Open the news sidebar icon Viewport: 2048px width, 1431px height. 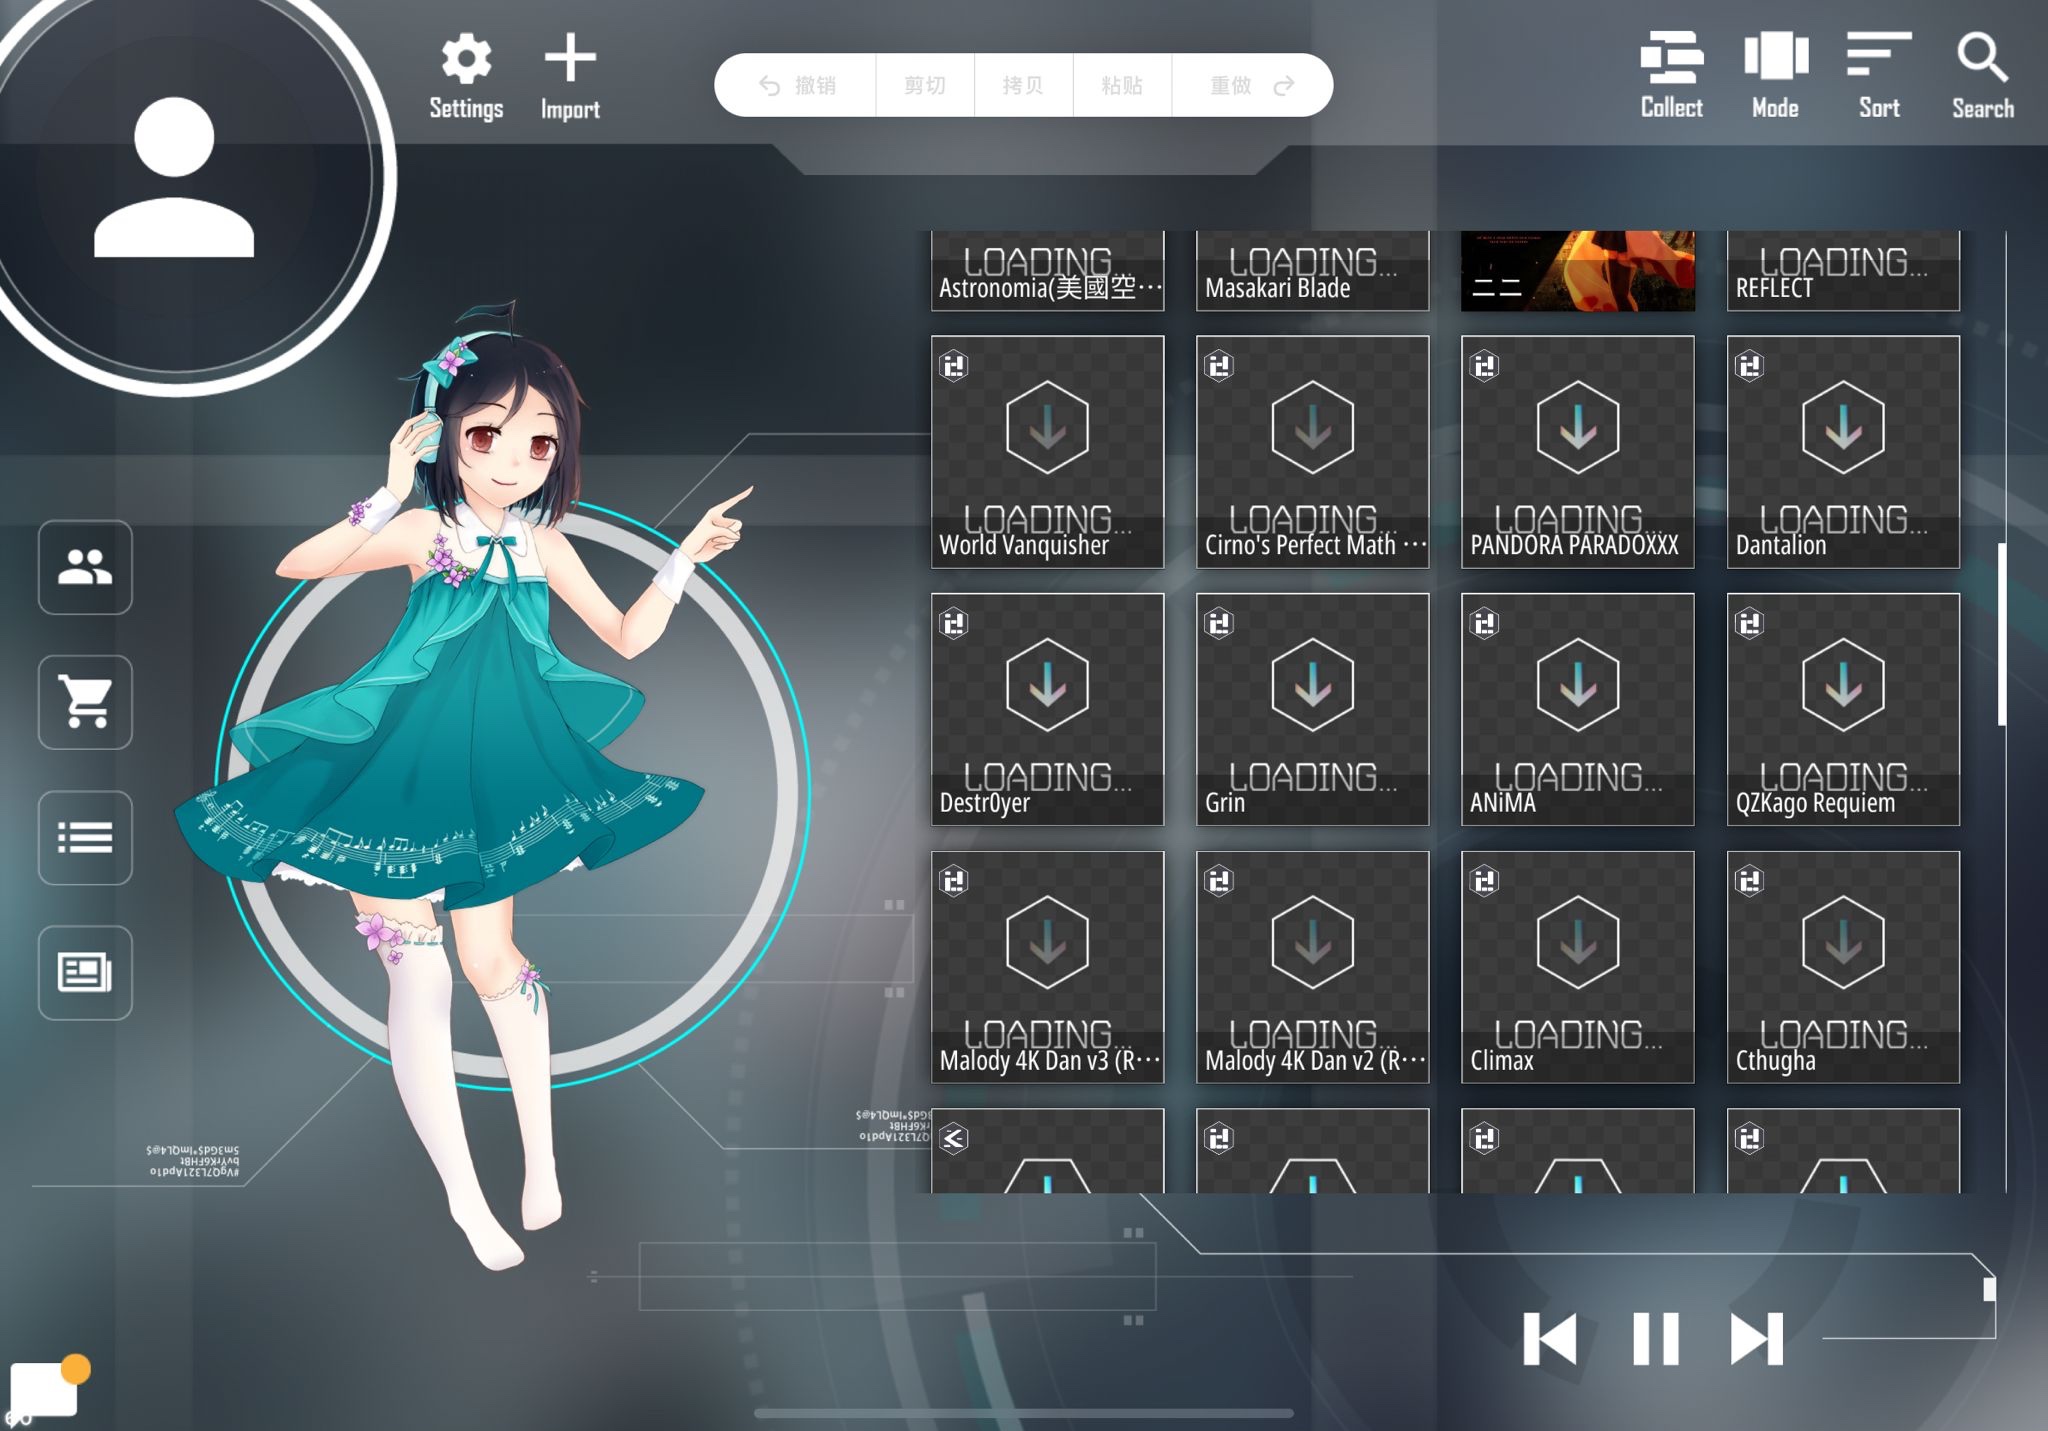click(85, 973)
